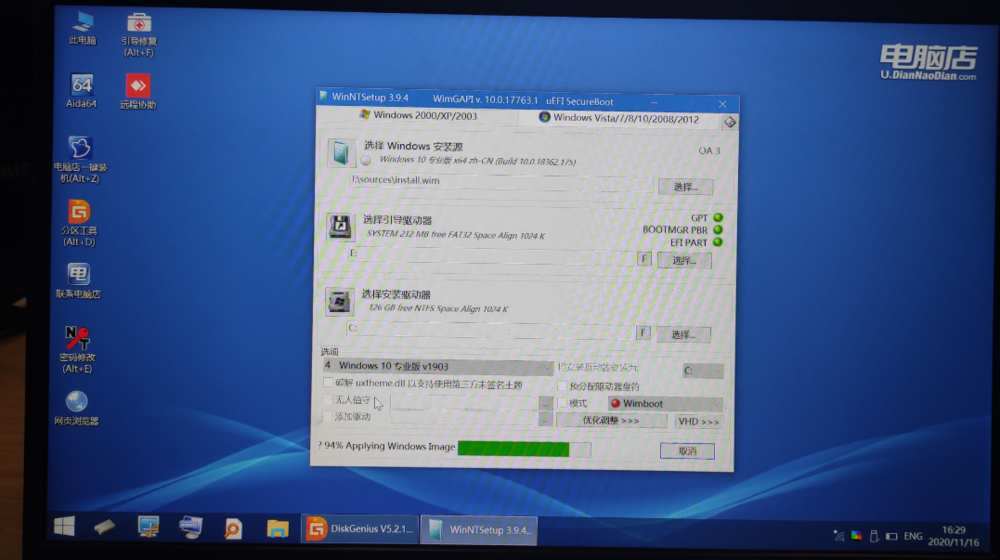Open the This PC desktop icon

pos(82,28)
